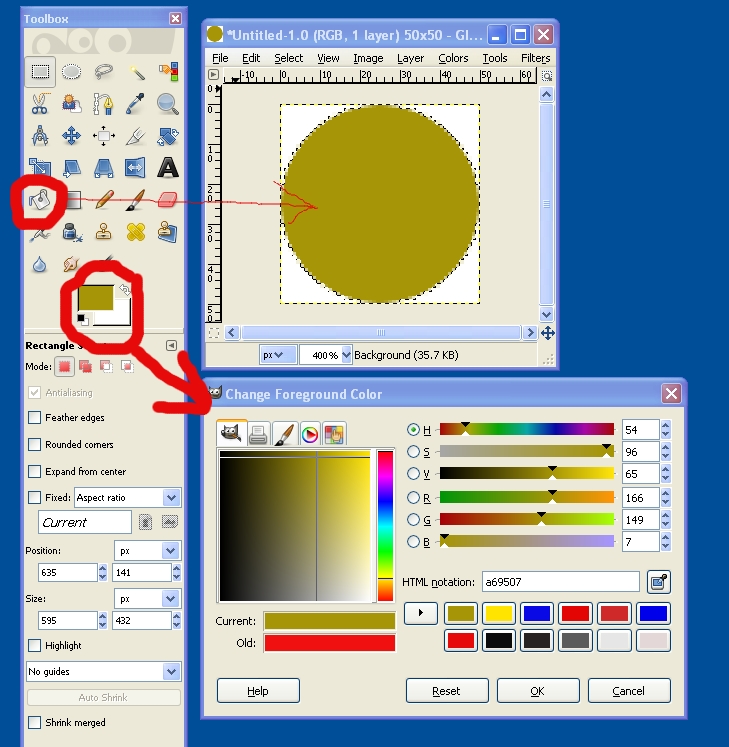The width and height of the screenshot is (729, 747).
Task: Open the Aspect ratio dropdown
Action: (128, 498)
